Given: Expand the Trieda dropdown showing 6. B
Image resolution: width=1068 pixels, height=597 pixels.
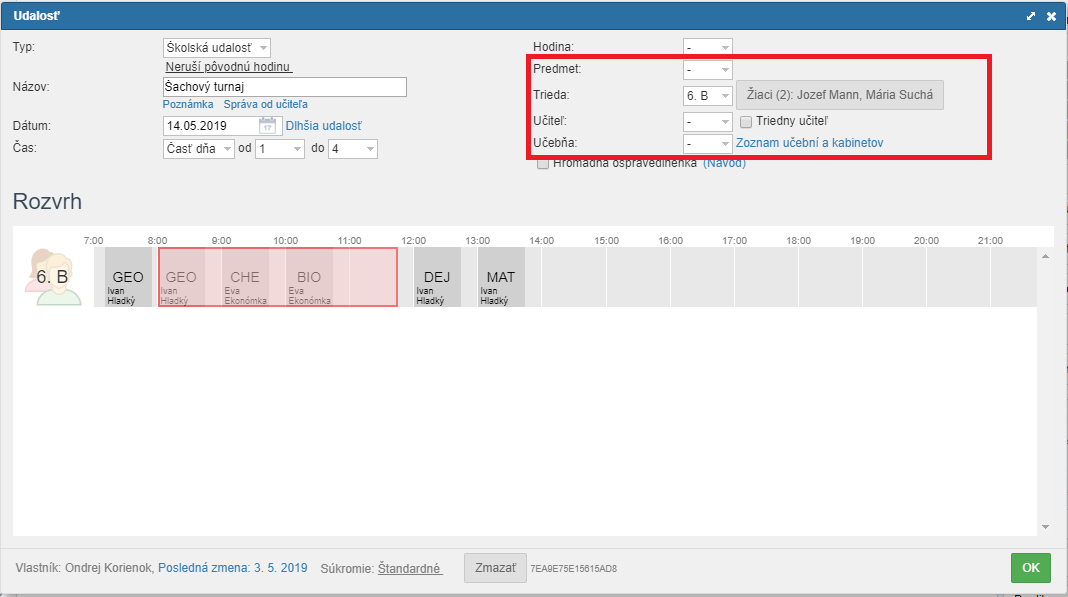Looking at the screenshot, I should coord(707,96).
